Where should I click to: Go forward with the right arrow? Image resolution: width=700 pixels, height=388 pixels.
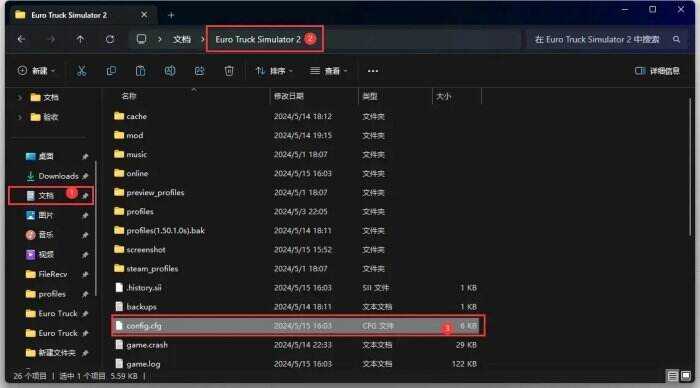(51, 39)
